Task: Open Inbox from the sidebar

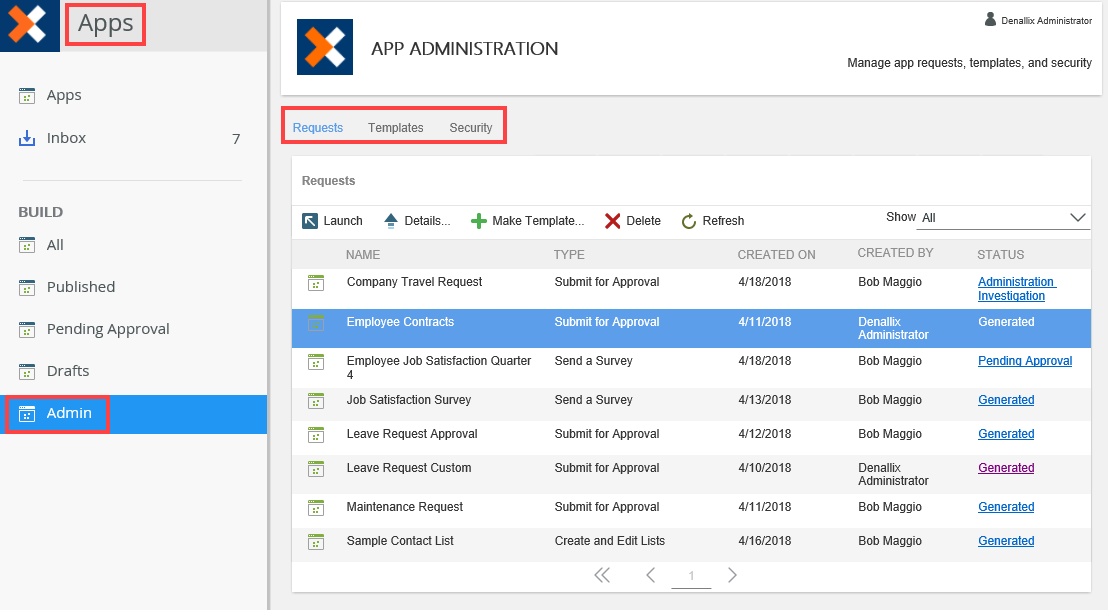Action: coord(66,138)
